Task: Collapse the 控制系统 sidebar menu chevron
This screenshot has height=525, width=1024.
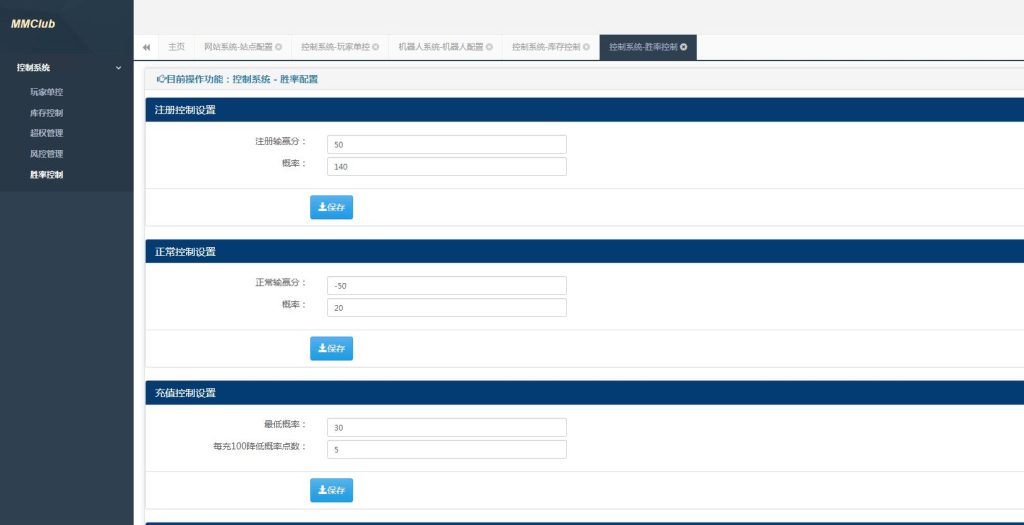Action: [118, 68]
